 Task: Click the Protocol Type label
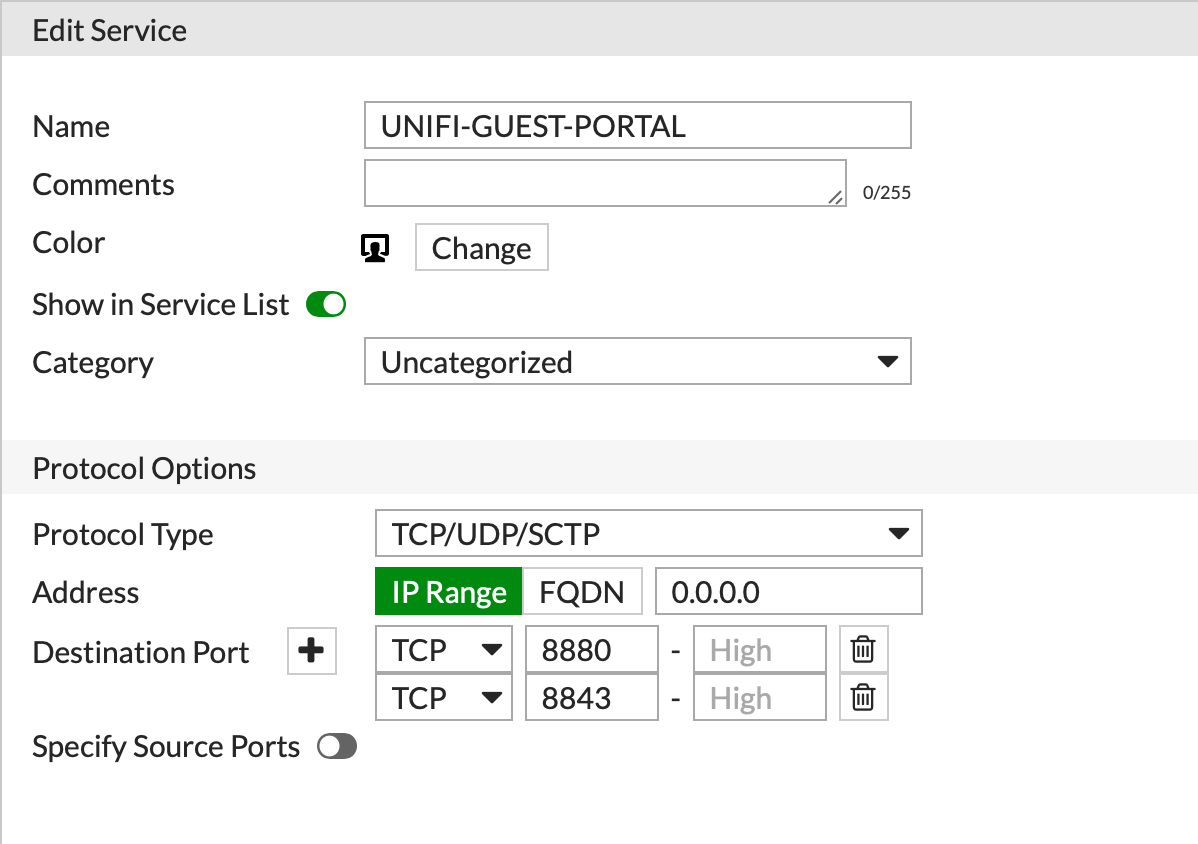(122, 534)
